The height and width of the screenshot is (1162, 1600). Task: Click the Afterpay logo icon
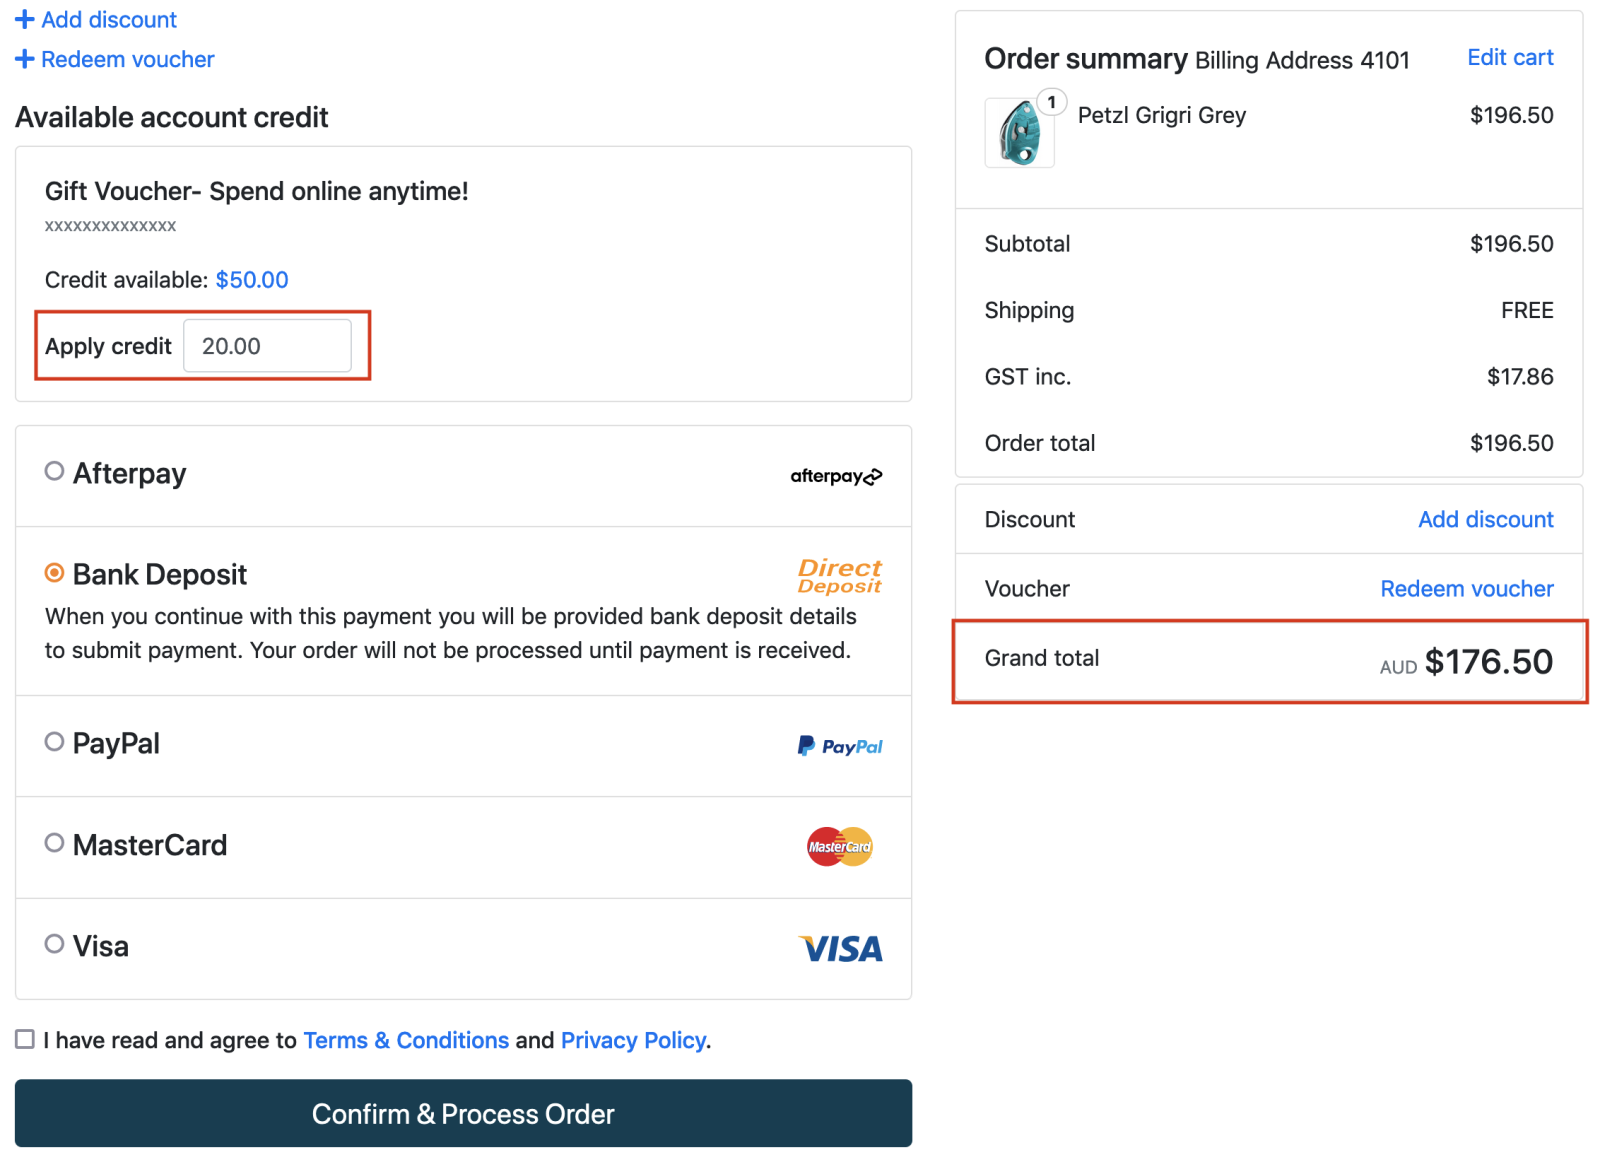836,476
